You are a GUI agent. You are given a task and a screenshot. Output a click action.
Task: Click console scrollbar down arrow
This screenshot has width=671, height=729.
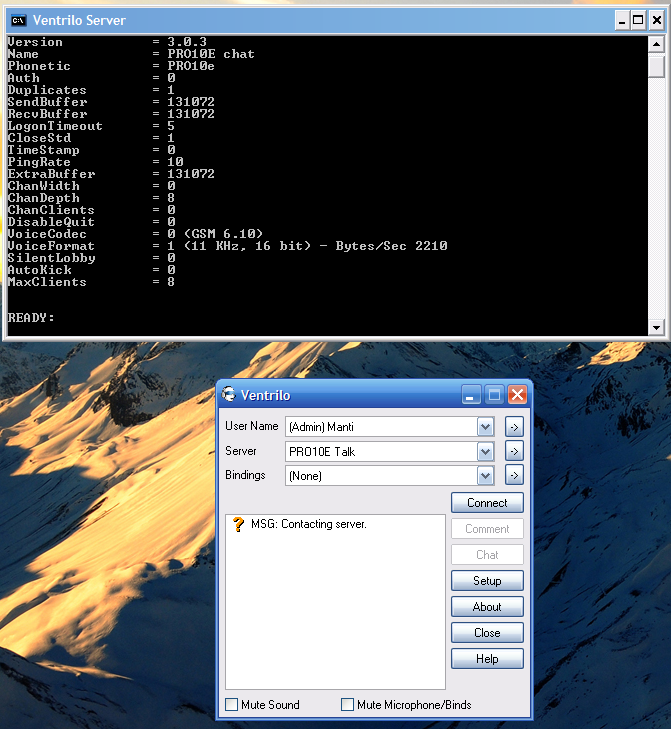[656, 327]
